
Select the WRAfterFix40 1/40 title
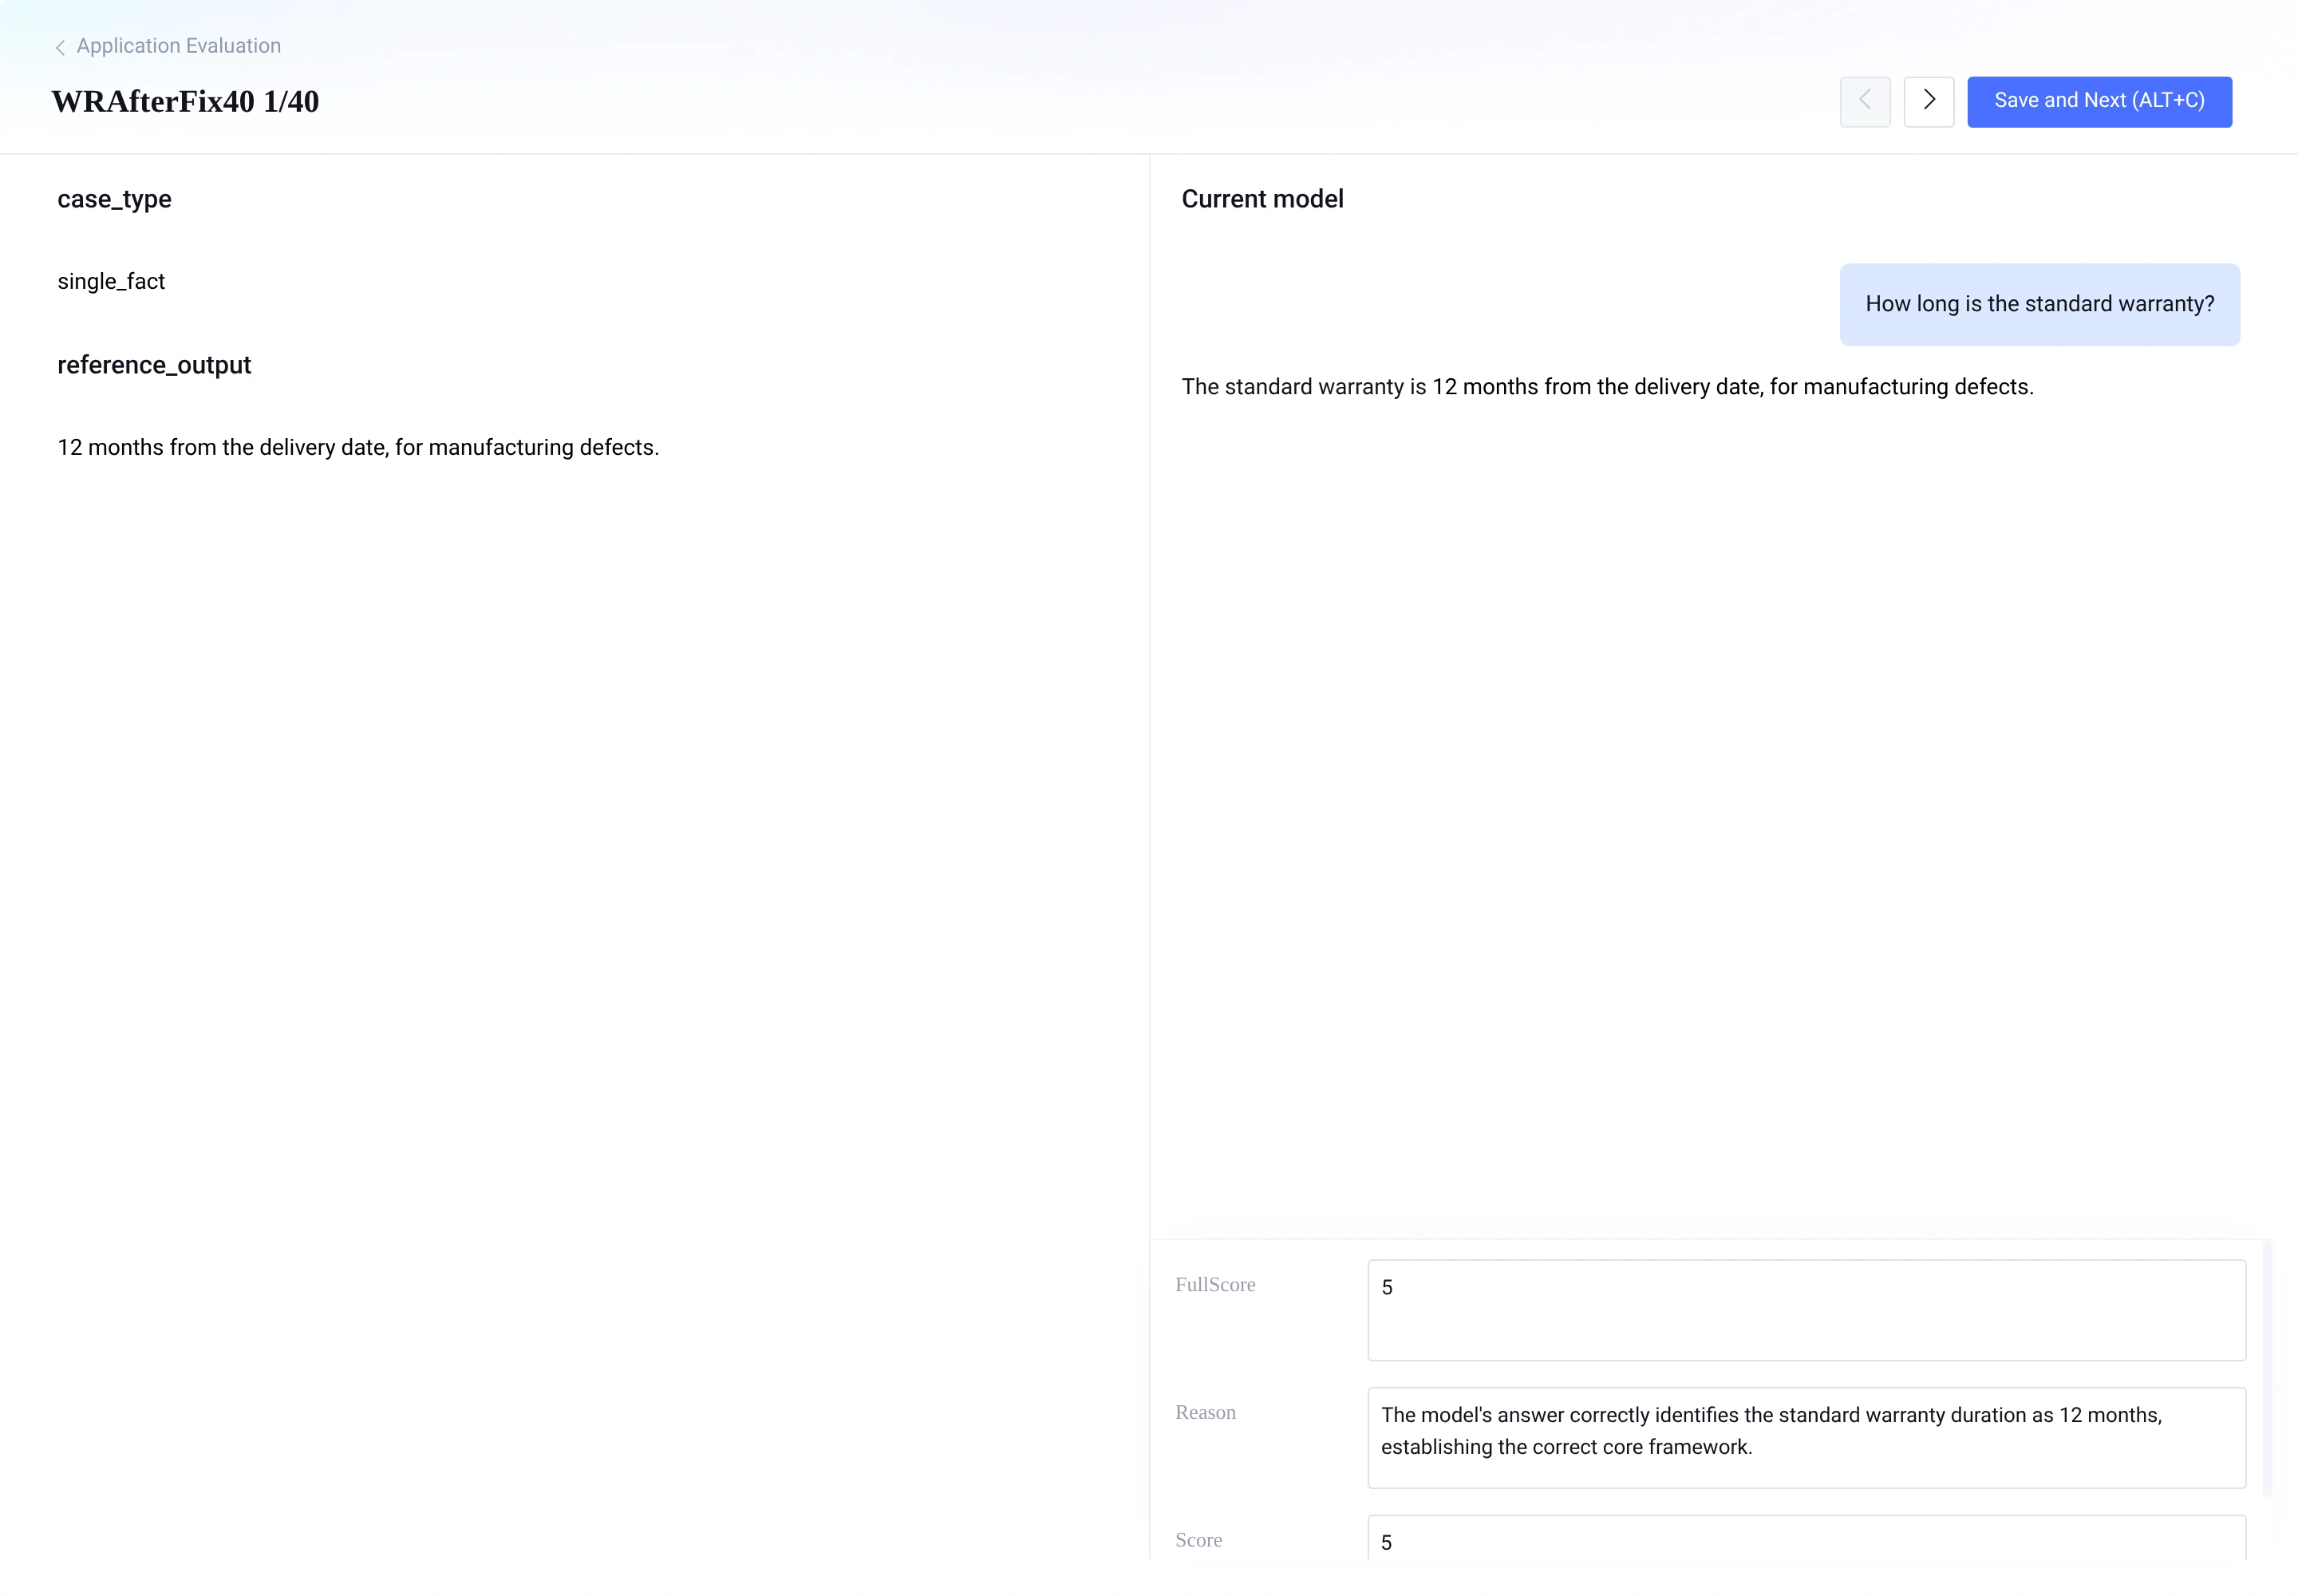click(x=185, y=102)
